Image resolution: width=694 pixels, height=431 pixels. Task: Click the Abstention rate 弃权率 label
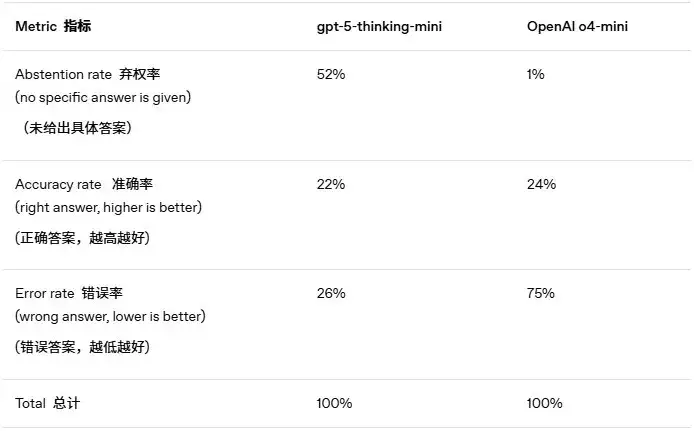pyautogui.click(x=88, y=74)
